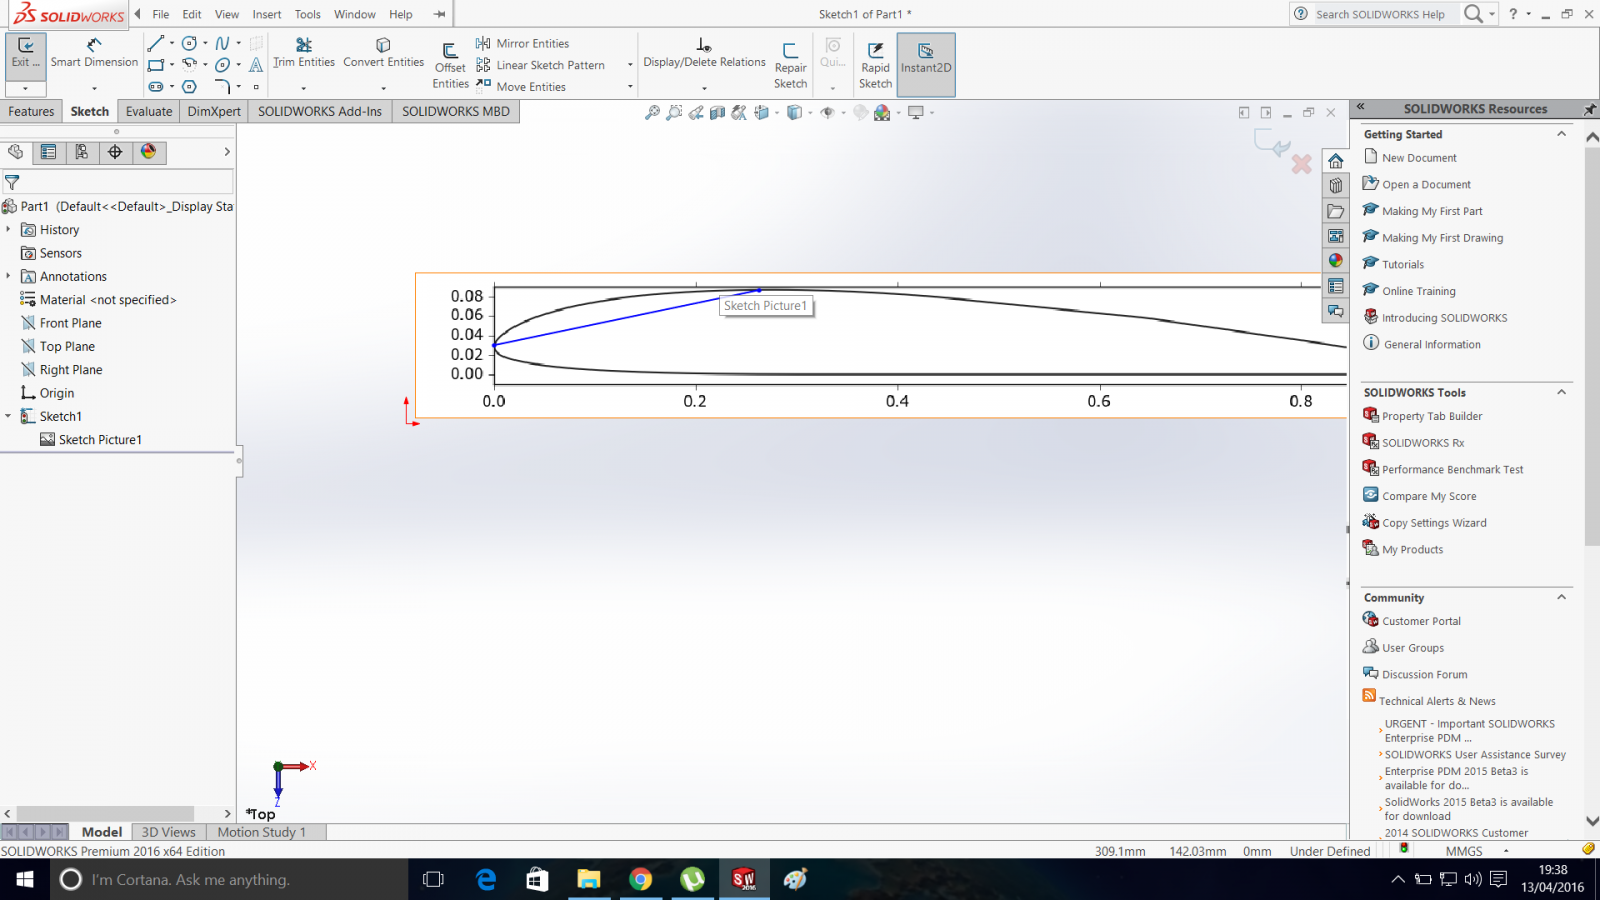Select the Smart Dimension tool
The width and height of the screenshot is (1600, 900).
coord(94,52)
